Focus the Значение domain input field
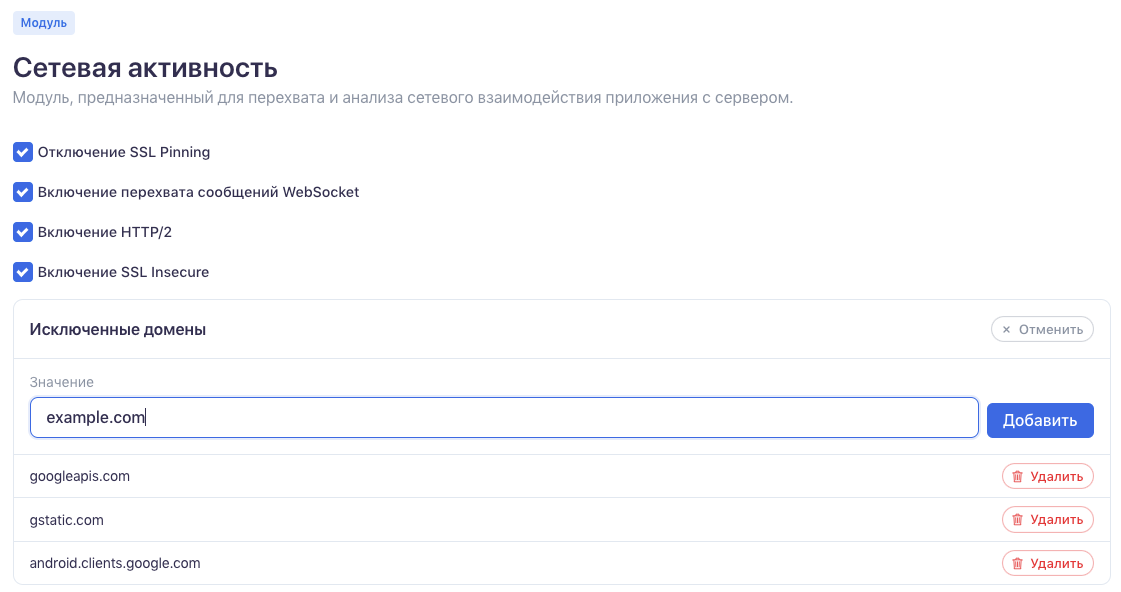1121x592 pixels. point(504,418)
